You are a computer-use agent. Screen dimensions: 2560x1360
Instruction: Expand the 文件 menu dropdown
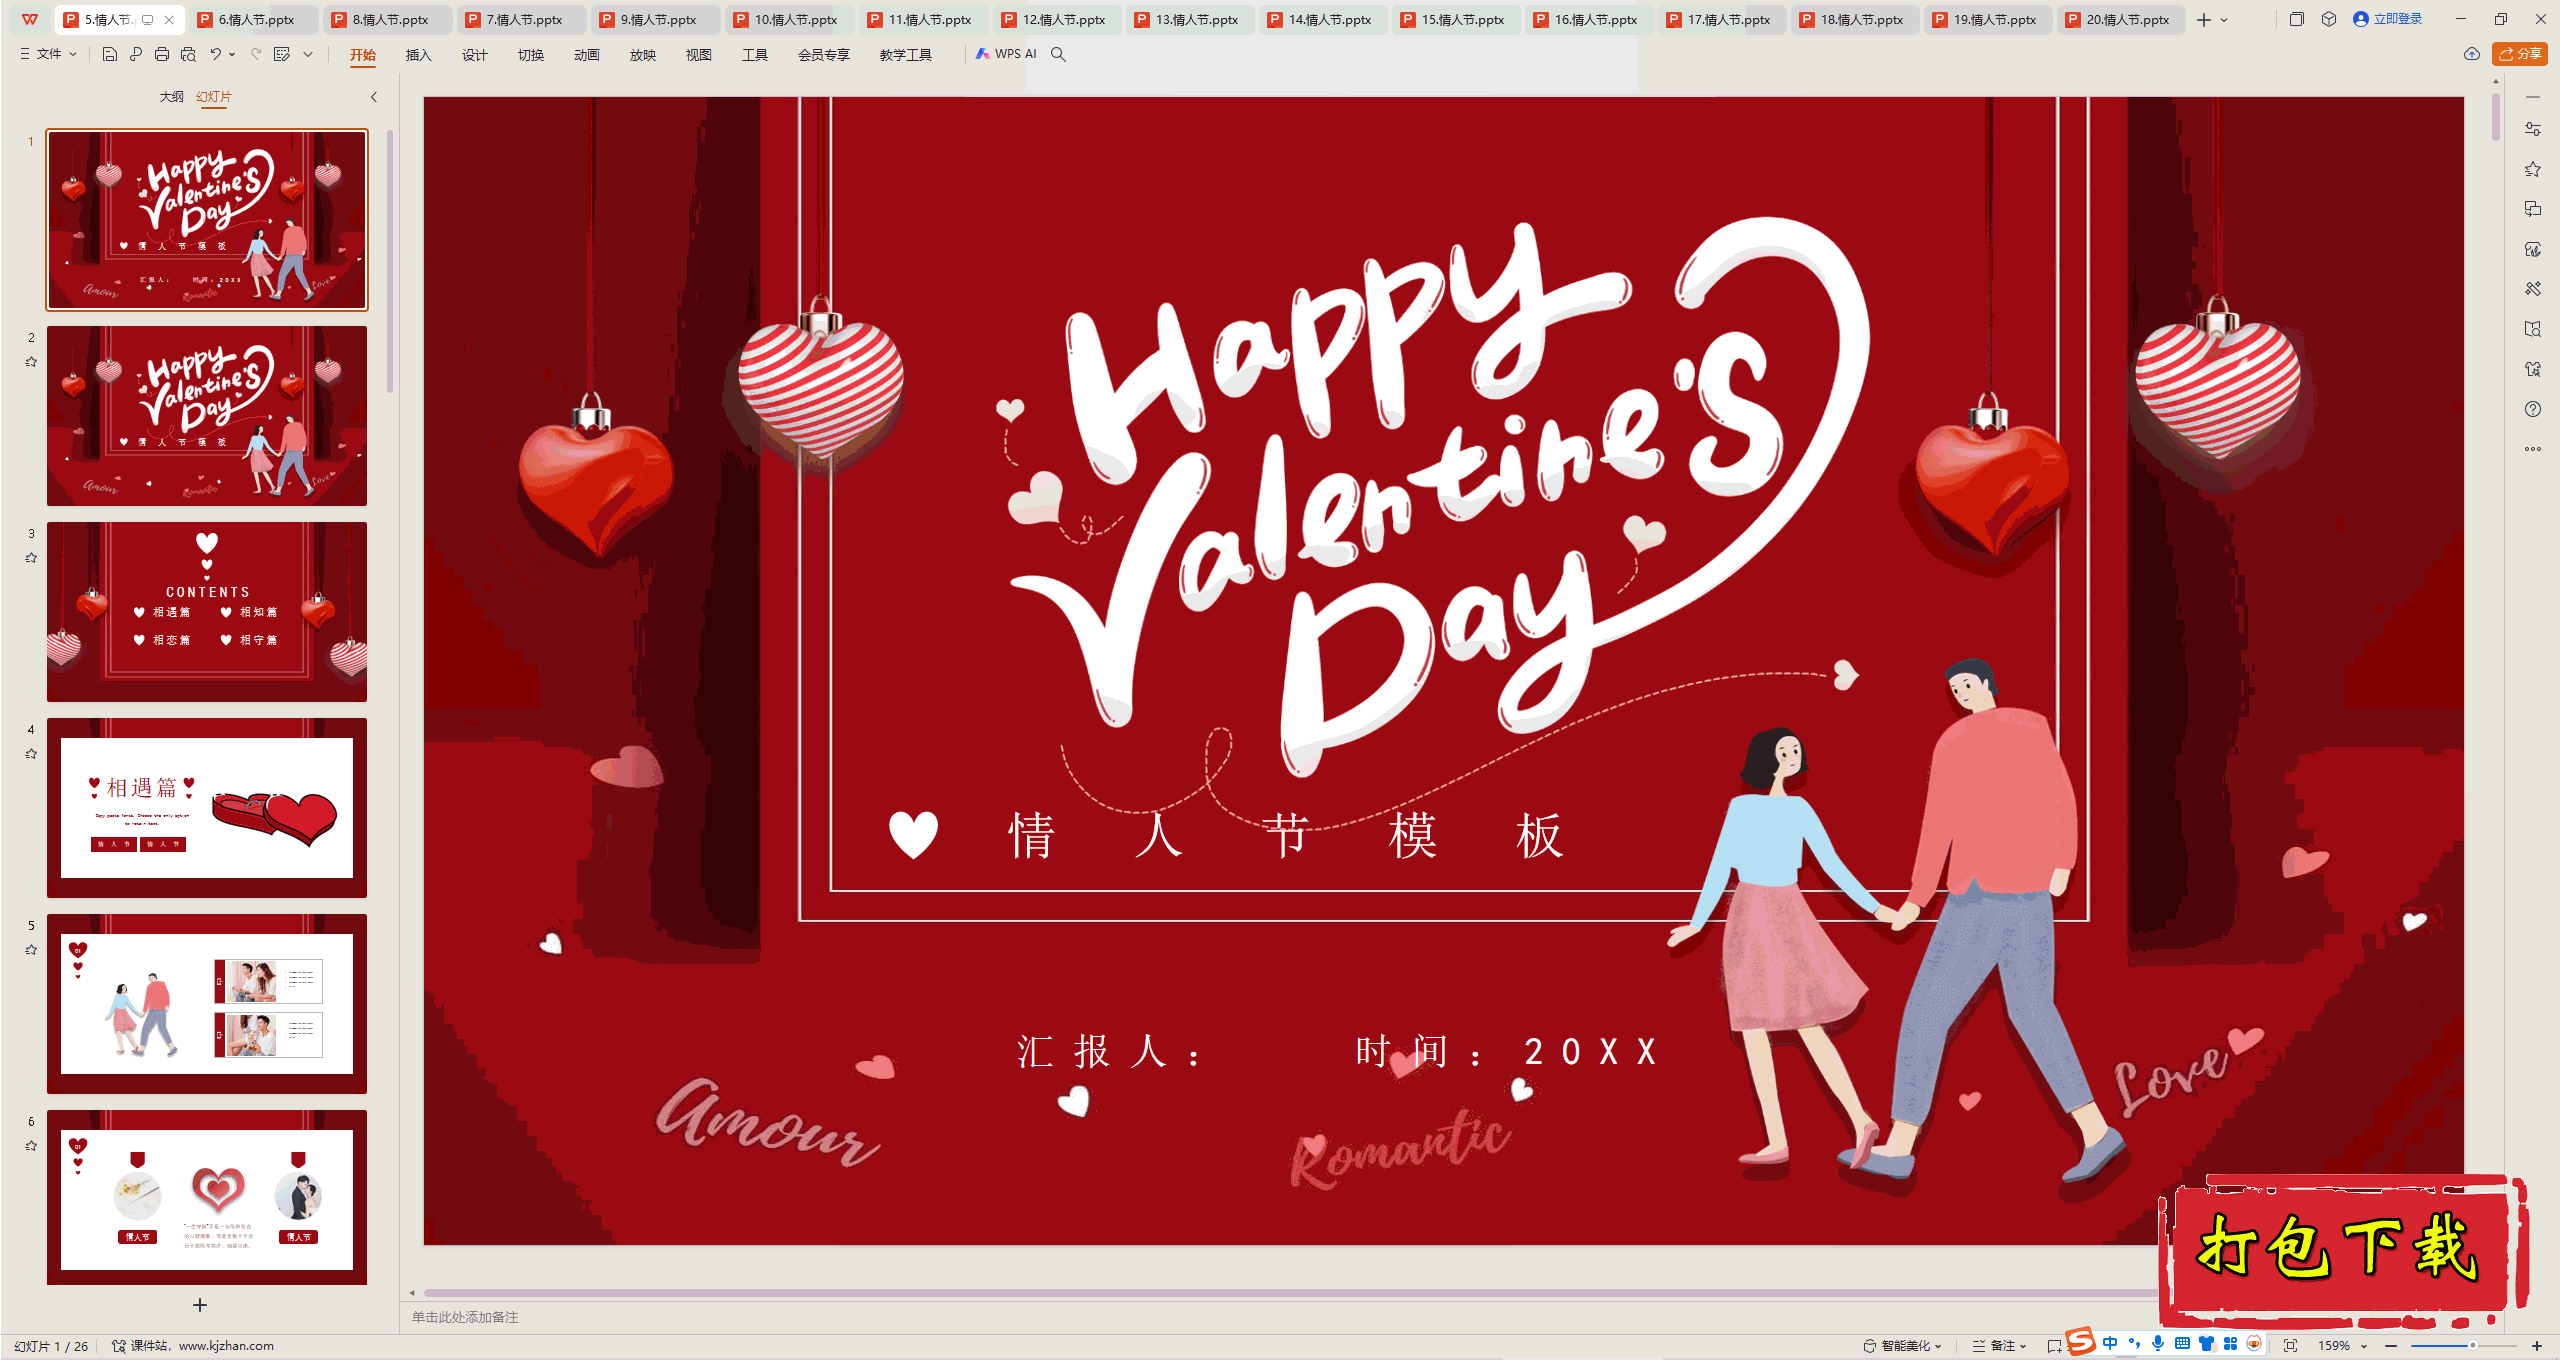[49, 54]
